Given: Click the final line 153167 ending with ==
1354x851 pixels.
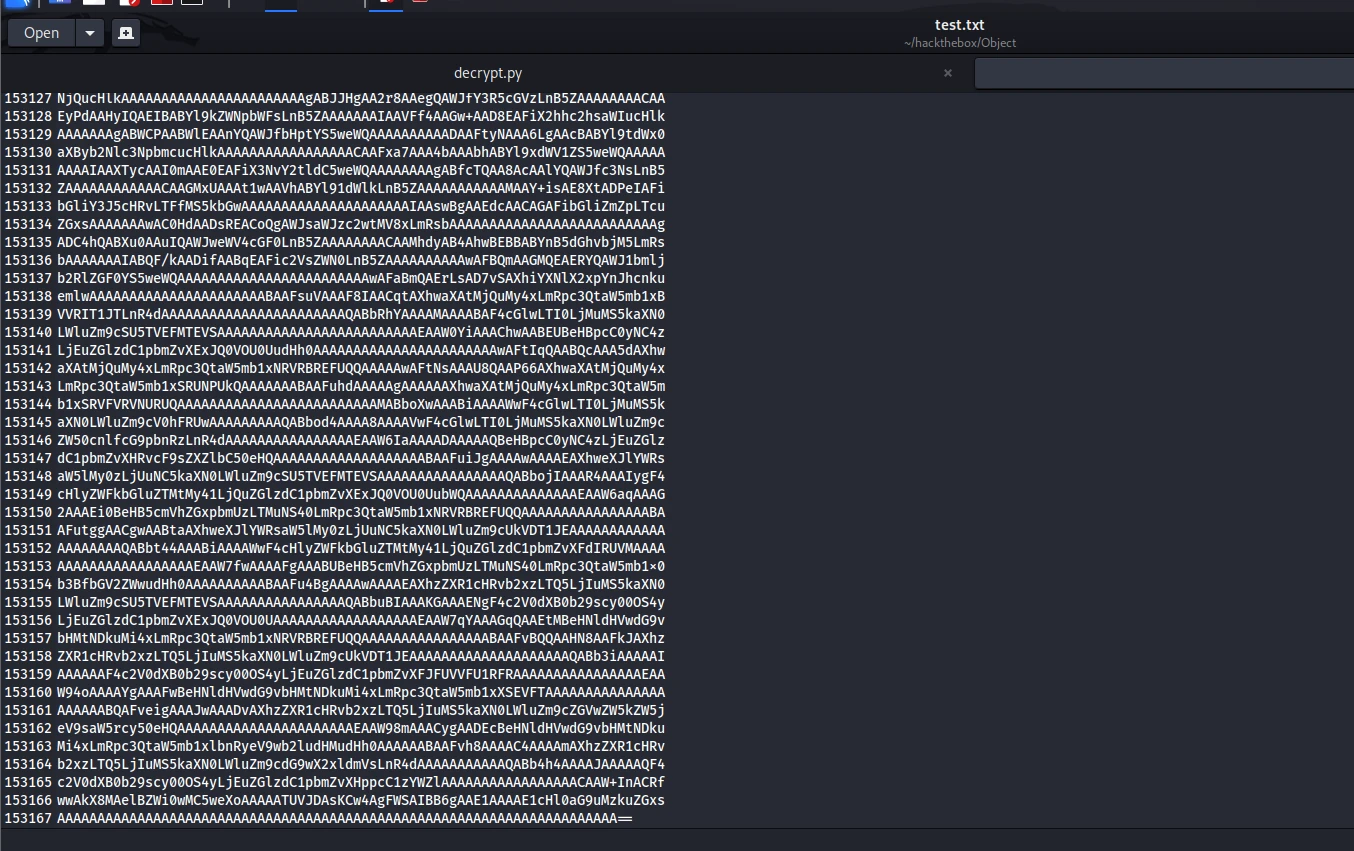Looking at the screenshot, I should [345, 818].
